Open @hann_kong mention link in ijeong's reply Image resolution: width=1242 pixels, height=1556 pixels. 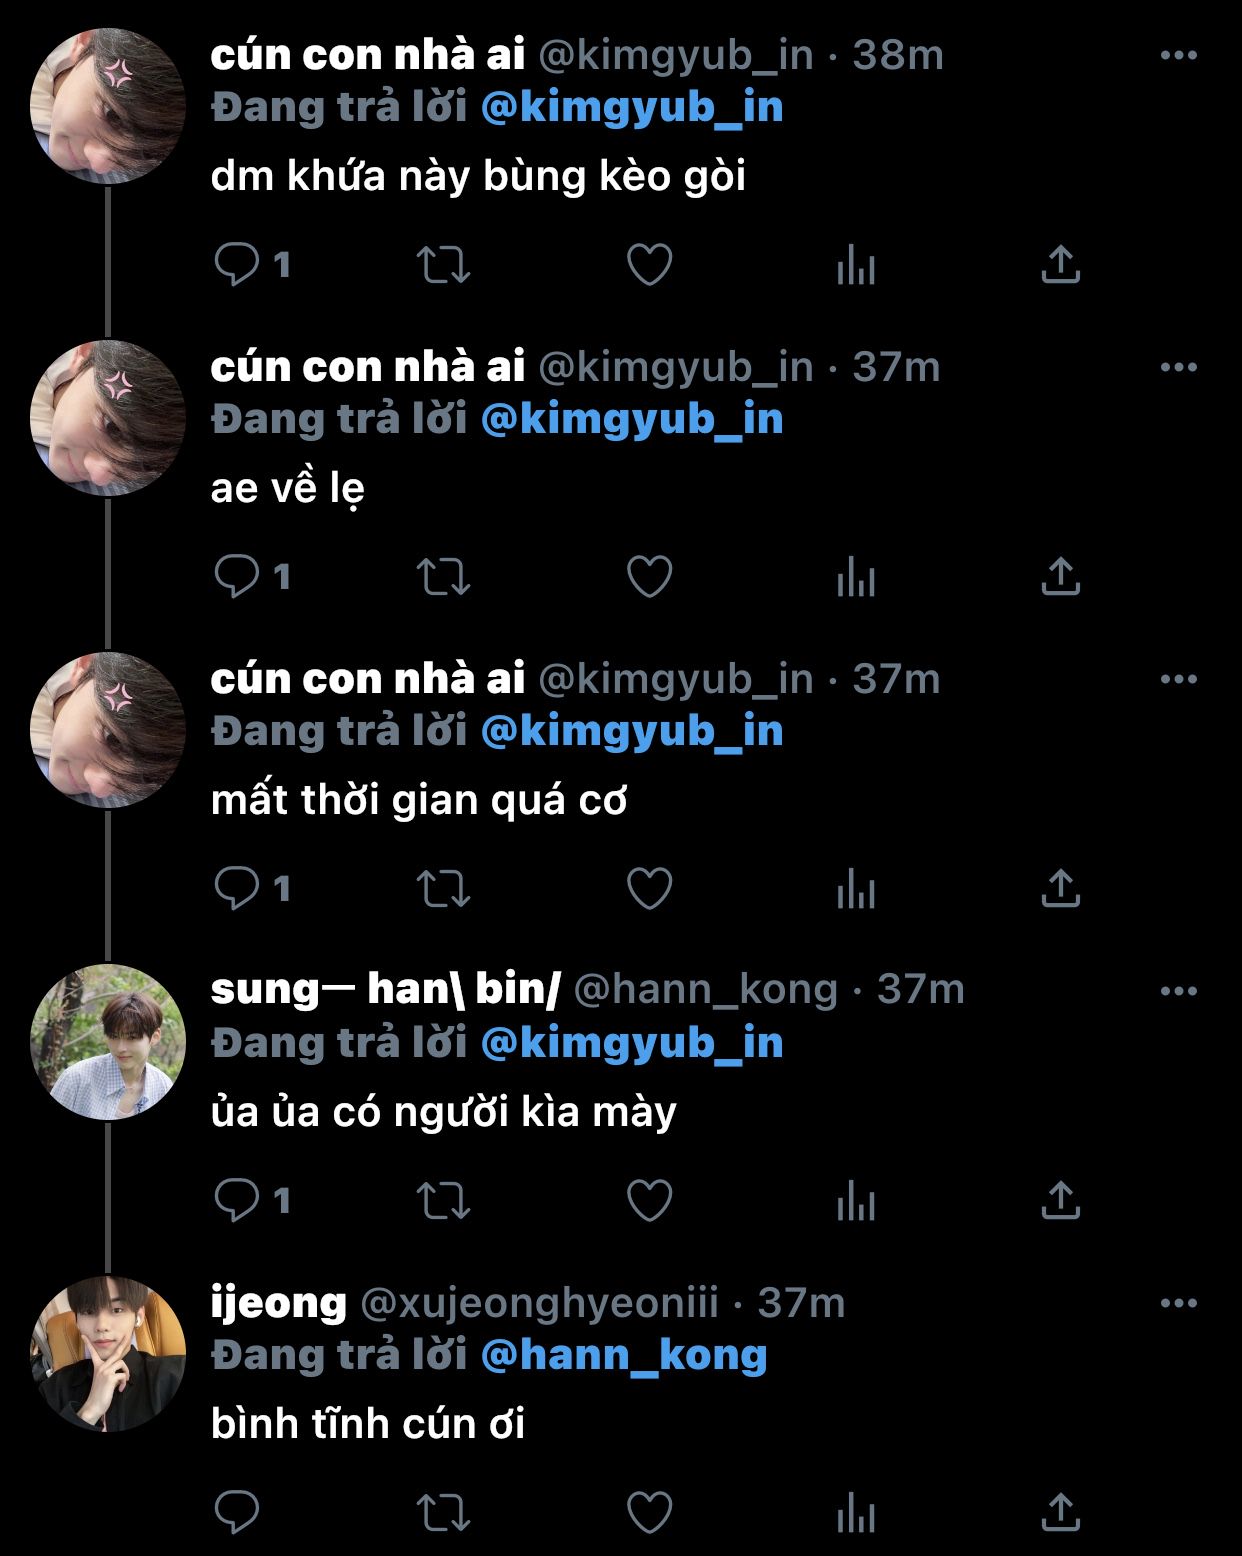coord(624,1356)
